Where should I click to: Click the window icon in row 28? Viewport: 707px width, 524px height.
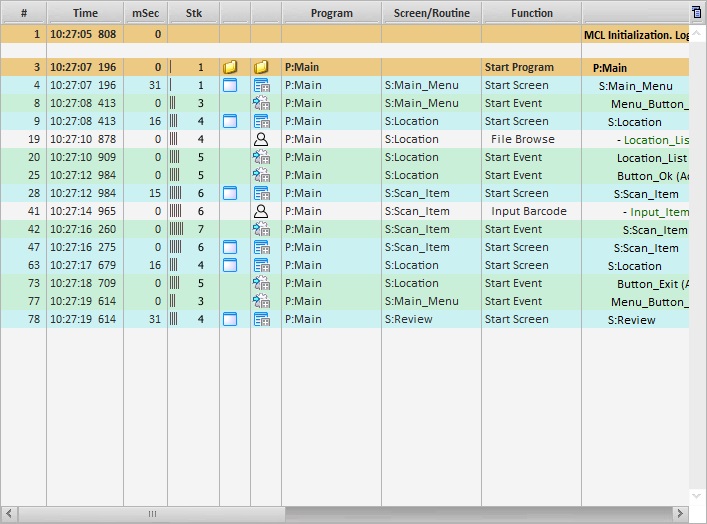coord(230,194)
